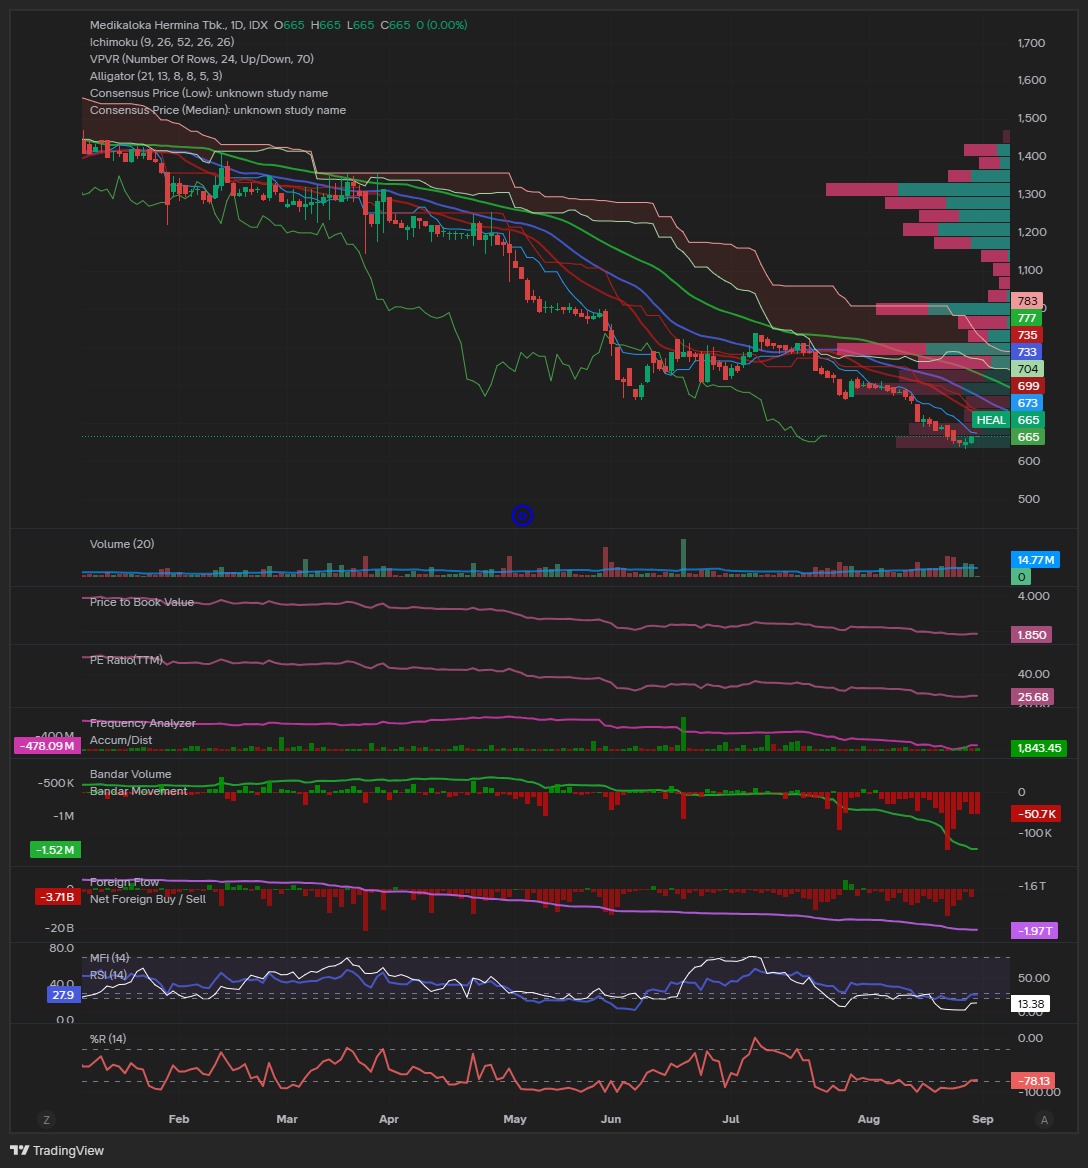The width and height of the screenshot is (1088, 1168).
Task: Click the 25.68 PE ratio value label
Action: coord(1032,697)
